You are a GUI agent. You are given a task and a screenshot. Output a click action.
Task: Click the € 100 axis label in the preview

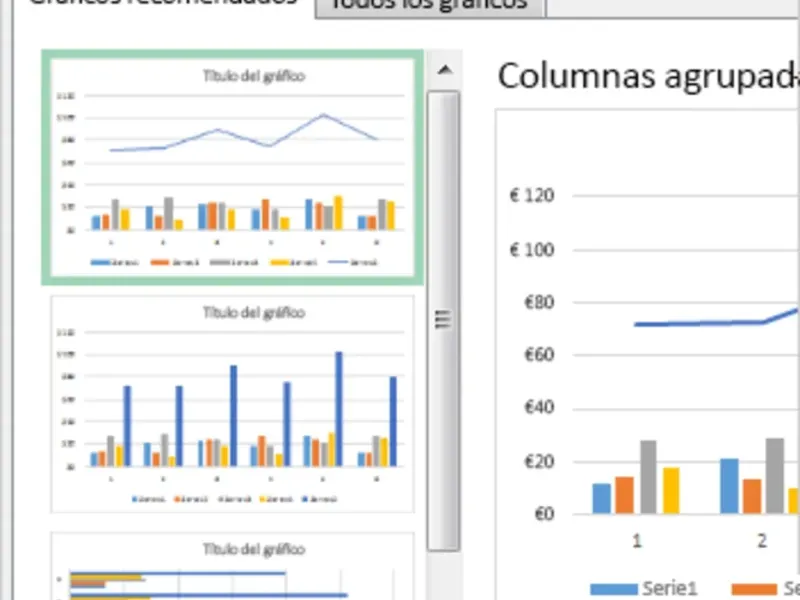tap(532, 250)
